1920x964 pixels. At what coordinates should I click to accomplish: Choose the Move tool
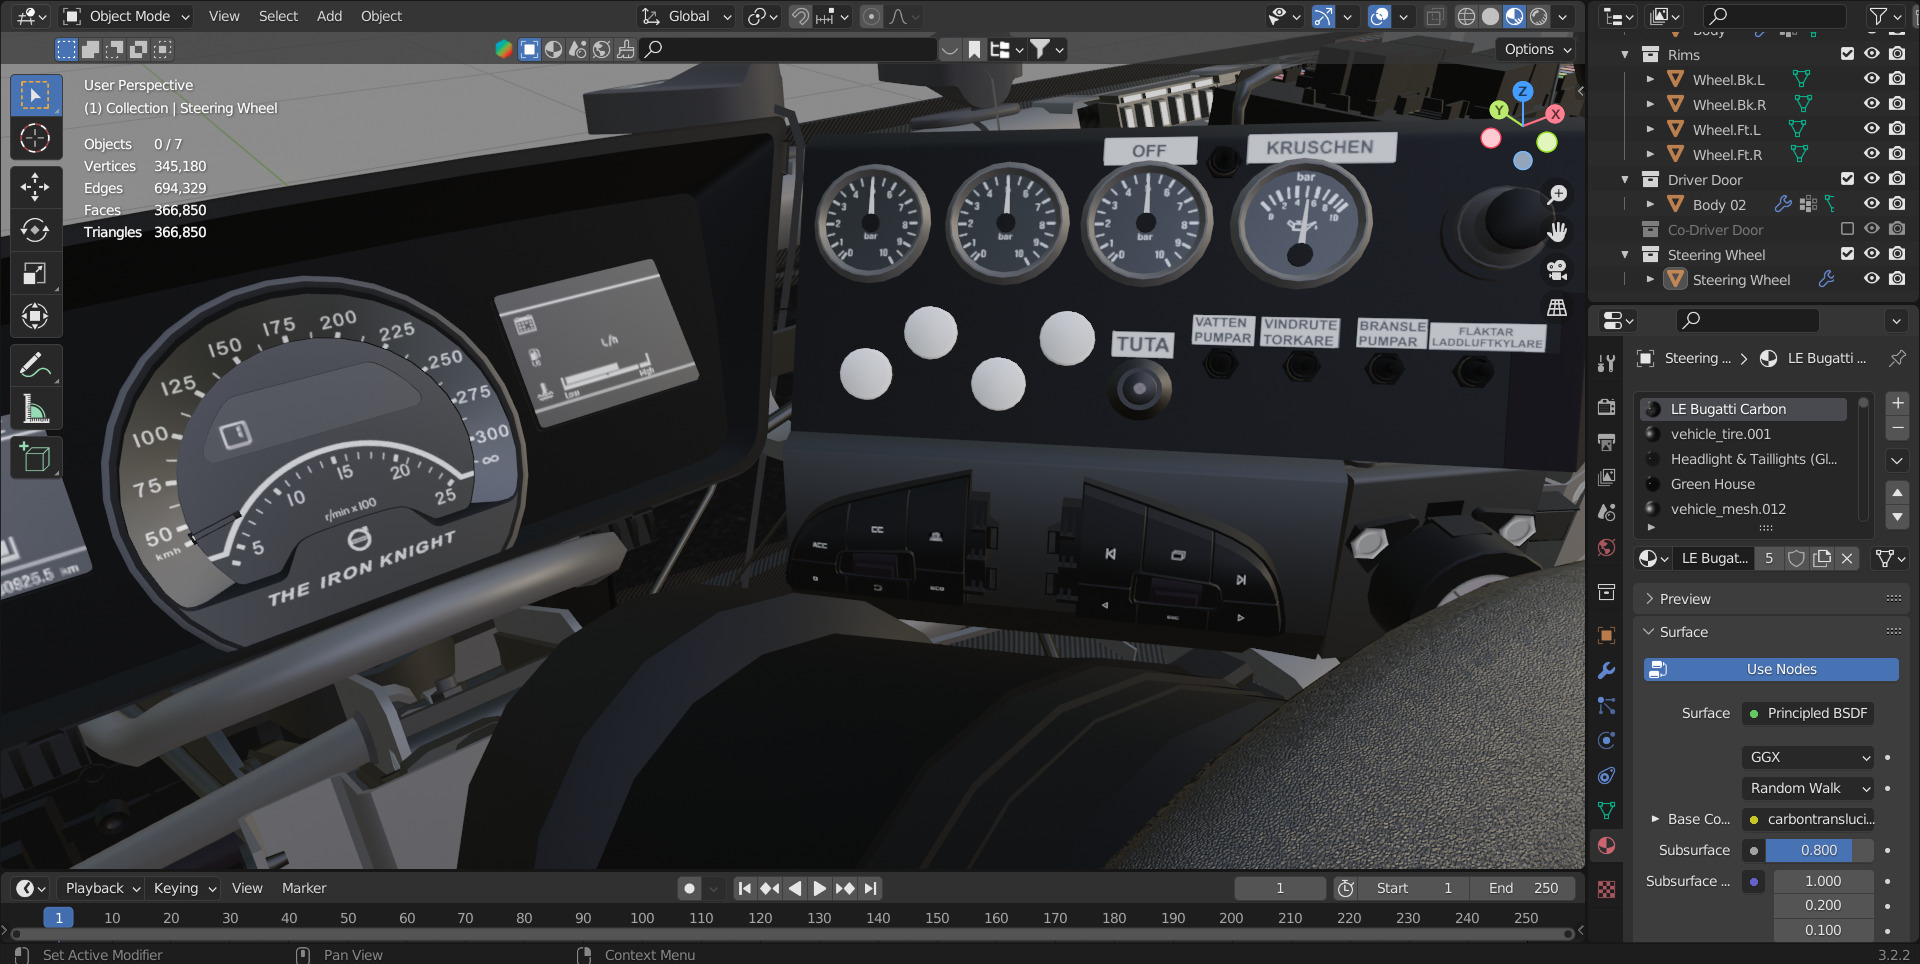[35, 186]
